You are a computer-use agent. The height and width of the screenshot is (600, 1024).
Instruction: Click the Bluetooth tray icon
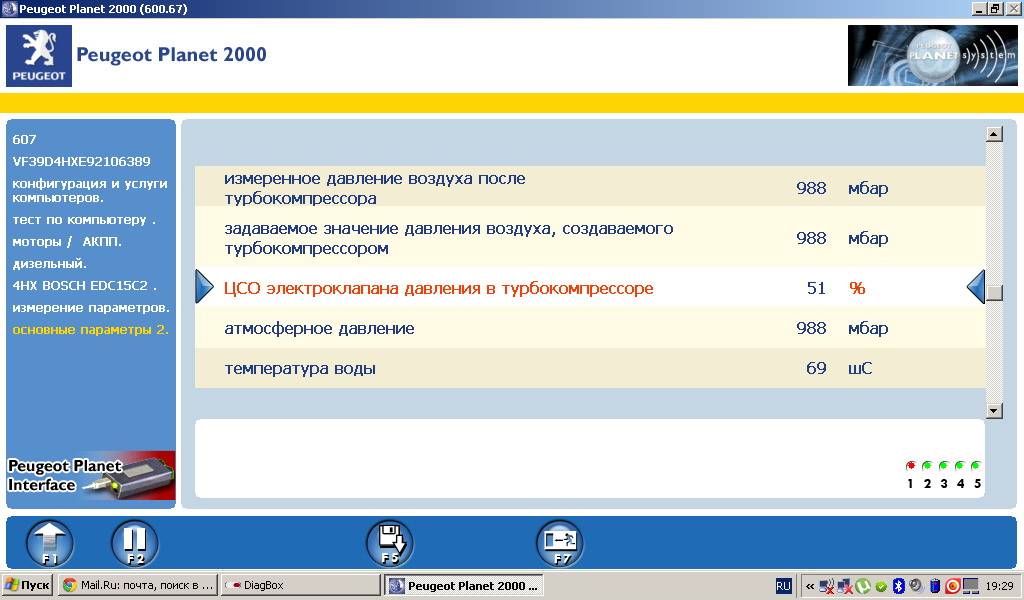coord(898,586)
